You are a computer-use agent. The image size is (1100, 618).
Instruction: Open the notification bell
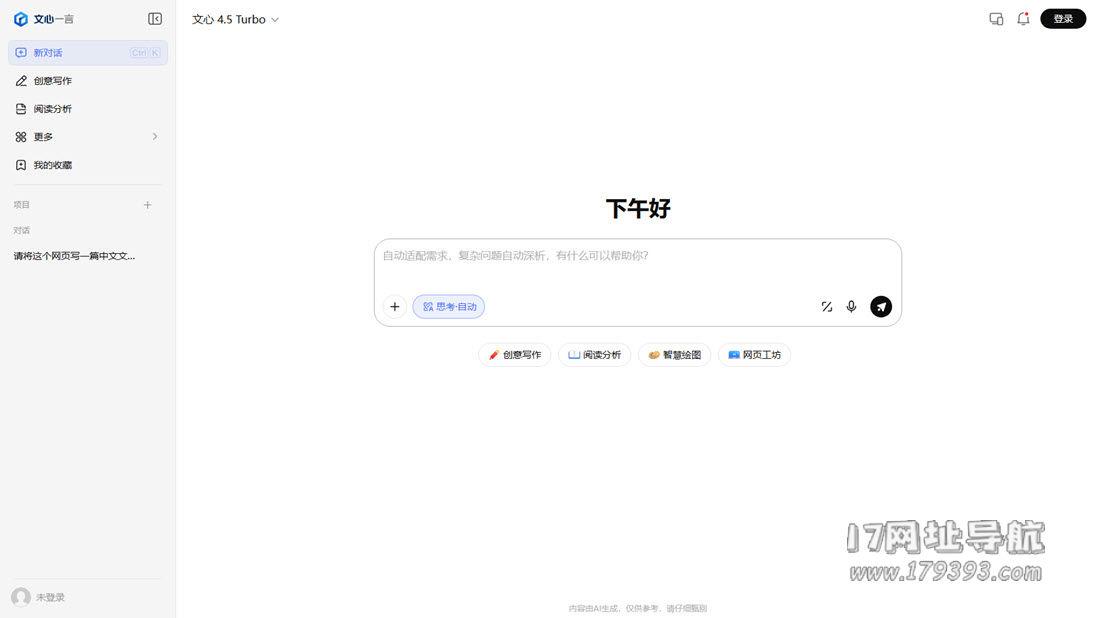pyautogui.click(x=1023, y=19)
